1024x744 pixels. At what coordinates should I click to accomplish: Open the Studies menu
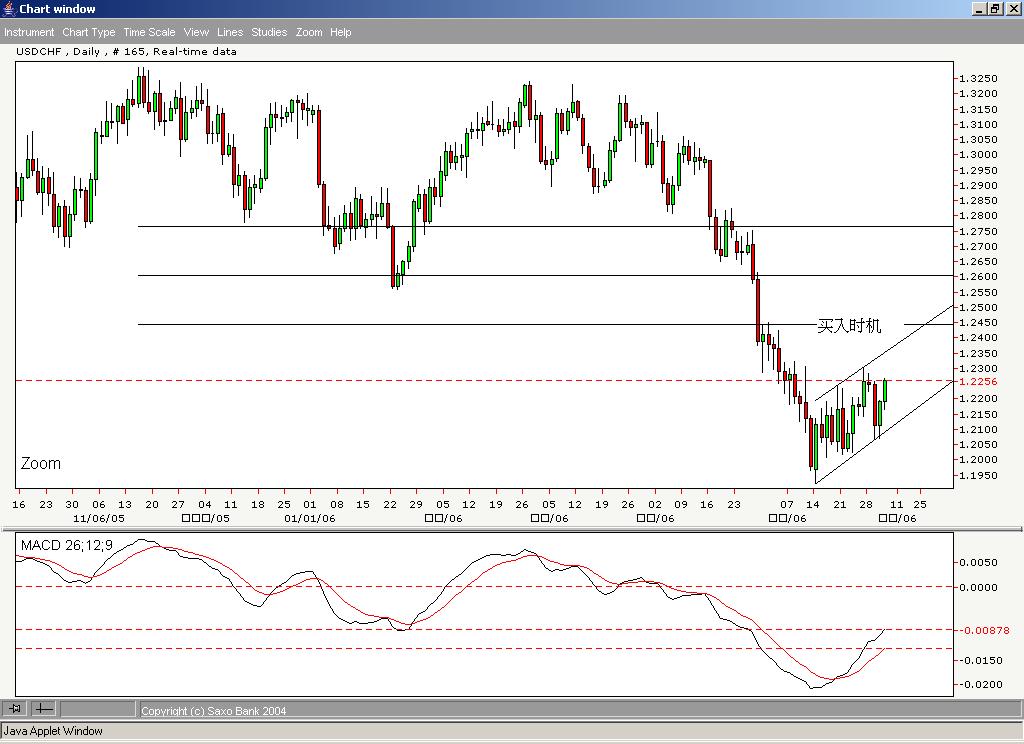point(269,32)
